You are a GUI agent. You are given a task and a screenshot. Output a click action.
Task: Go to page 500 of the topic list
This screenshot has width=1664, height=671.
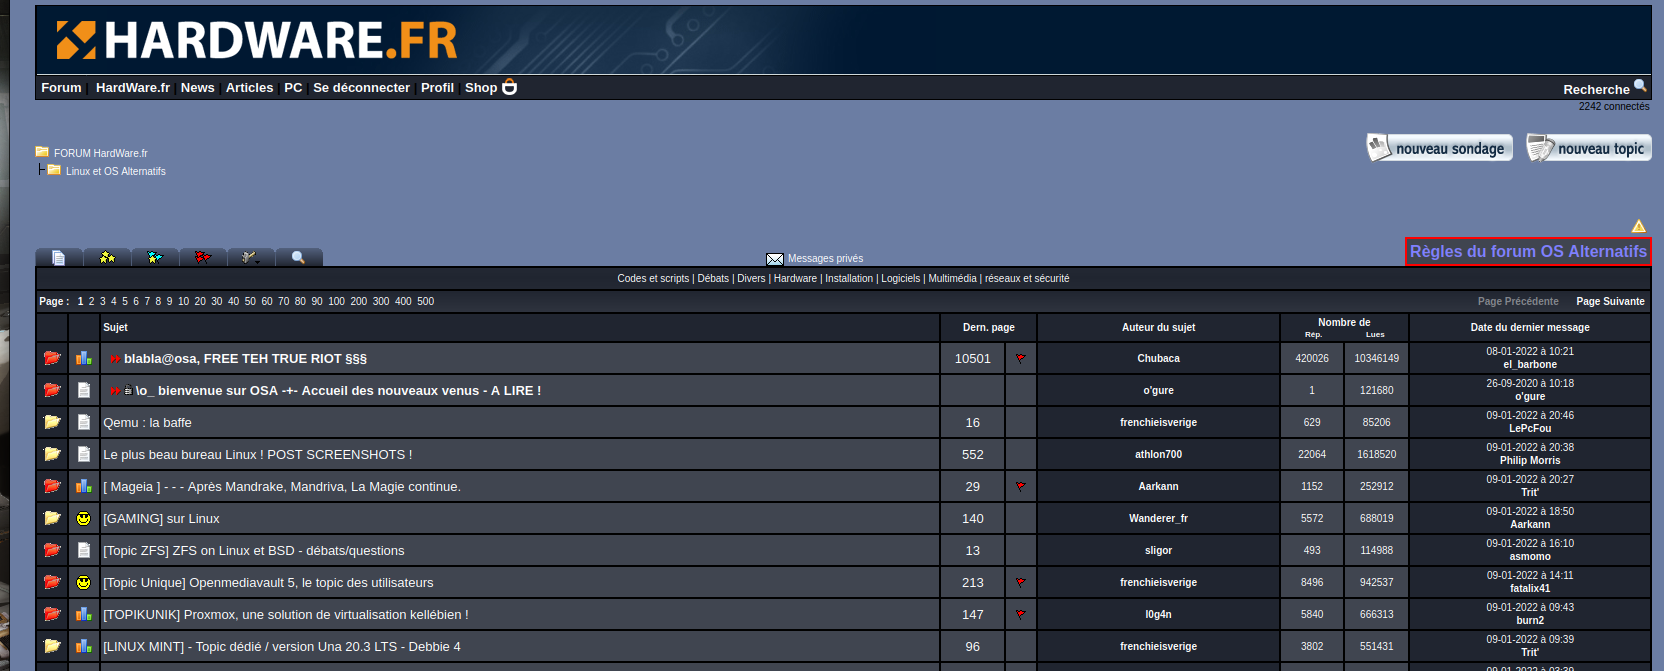[x=425, y=301]
